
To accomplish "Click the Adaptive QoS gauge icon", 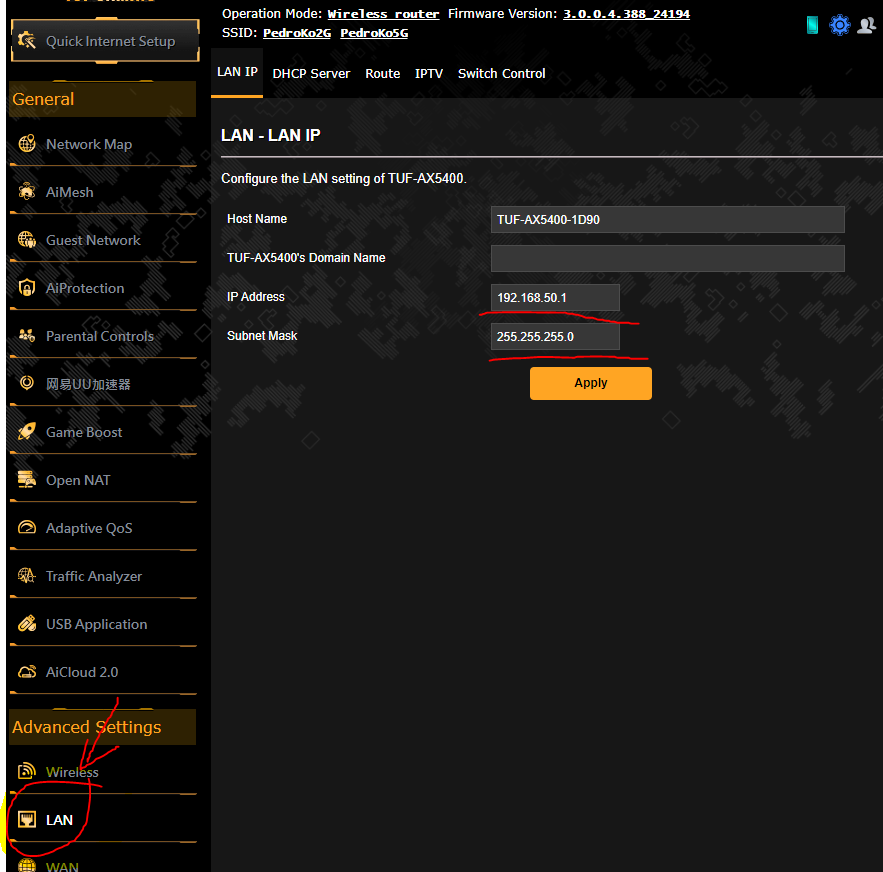I will (x=26, y=527).
